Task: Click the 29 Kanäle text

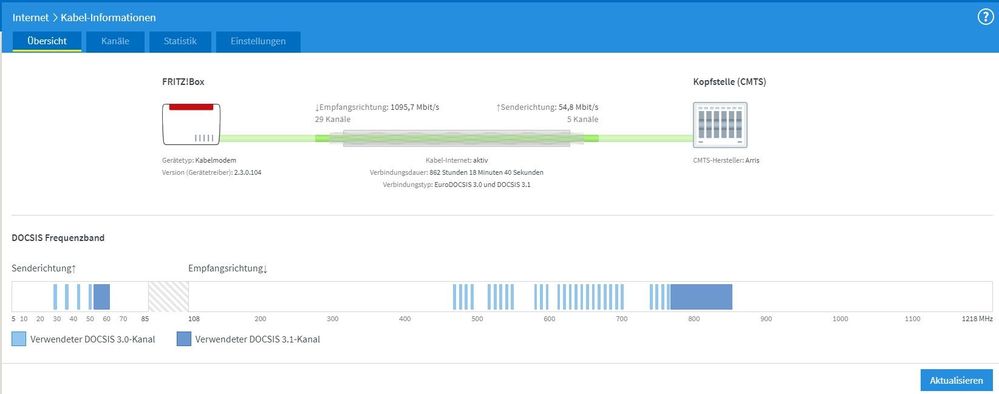Action: [x=332, y=119]
